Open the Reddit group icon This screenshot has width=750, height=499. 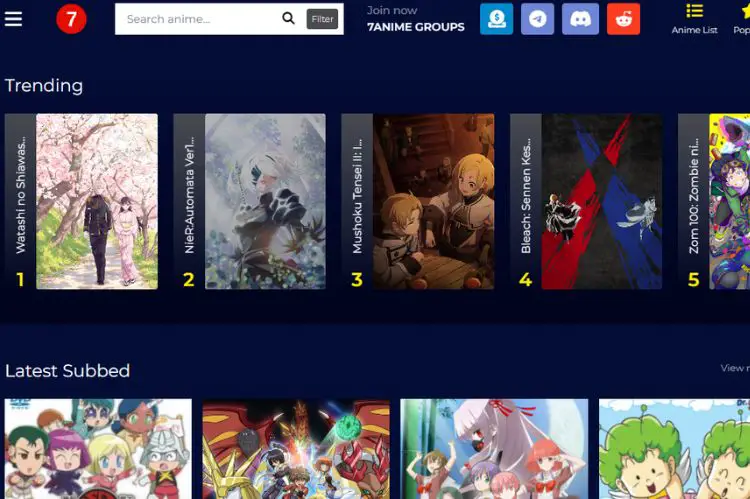(623, 19)
